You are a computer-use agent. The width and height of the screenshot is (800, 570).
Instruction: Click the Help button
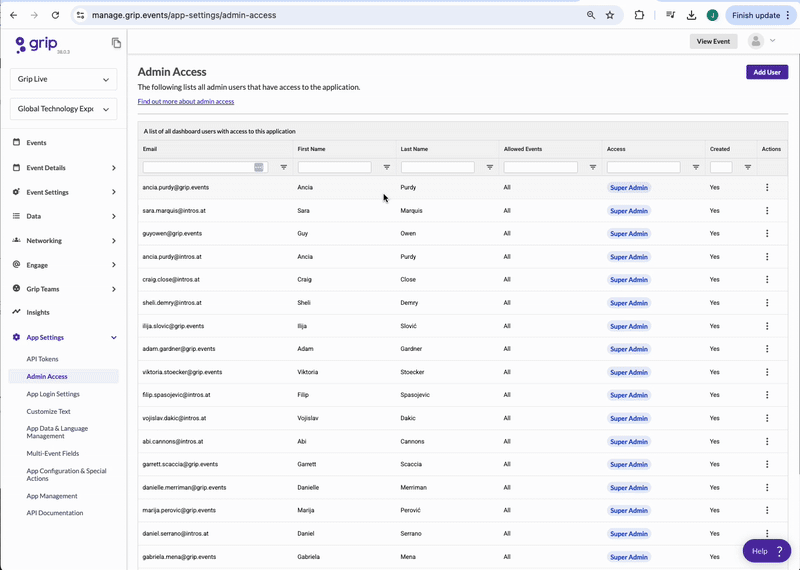pyautogui.click(x=767, y=551)
